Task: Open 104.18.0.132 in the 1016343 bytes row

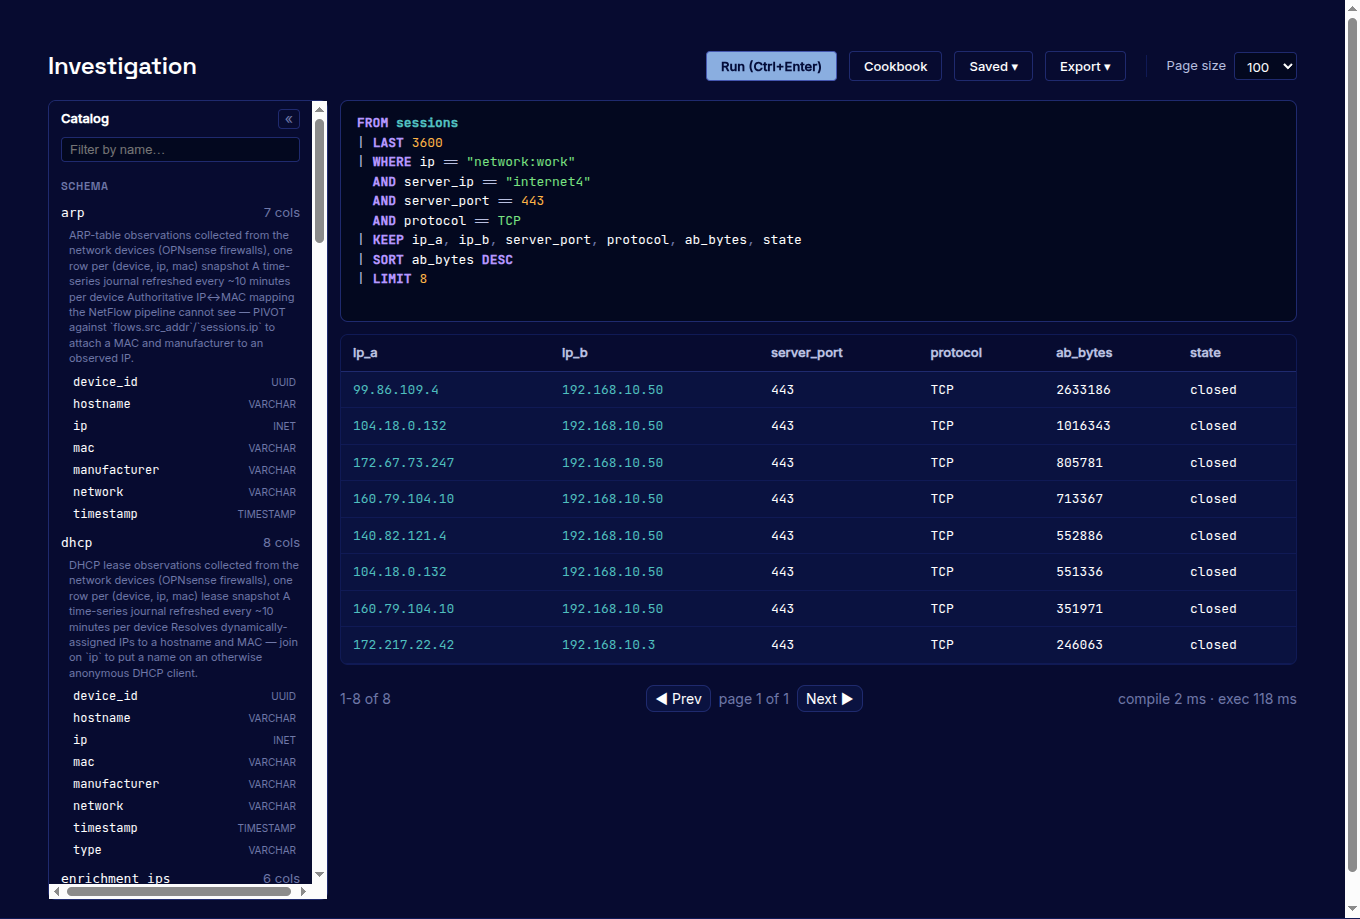Action: [400, 426]
